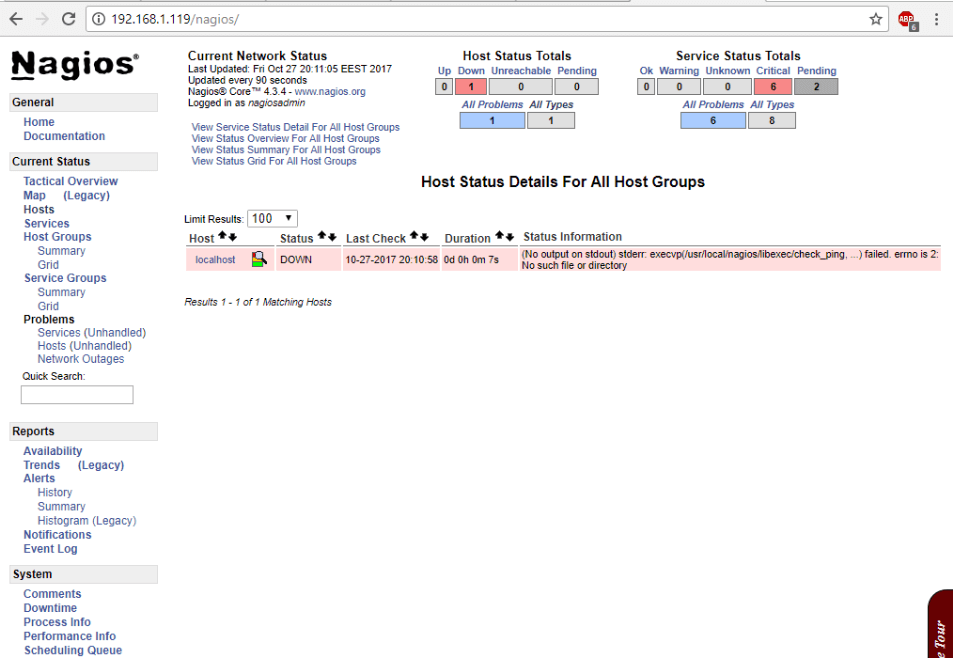
Task: Click the Nagios logo
Action: 75,65
